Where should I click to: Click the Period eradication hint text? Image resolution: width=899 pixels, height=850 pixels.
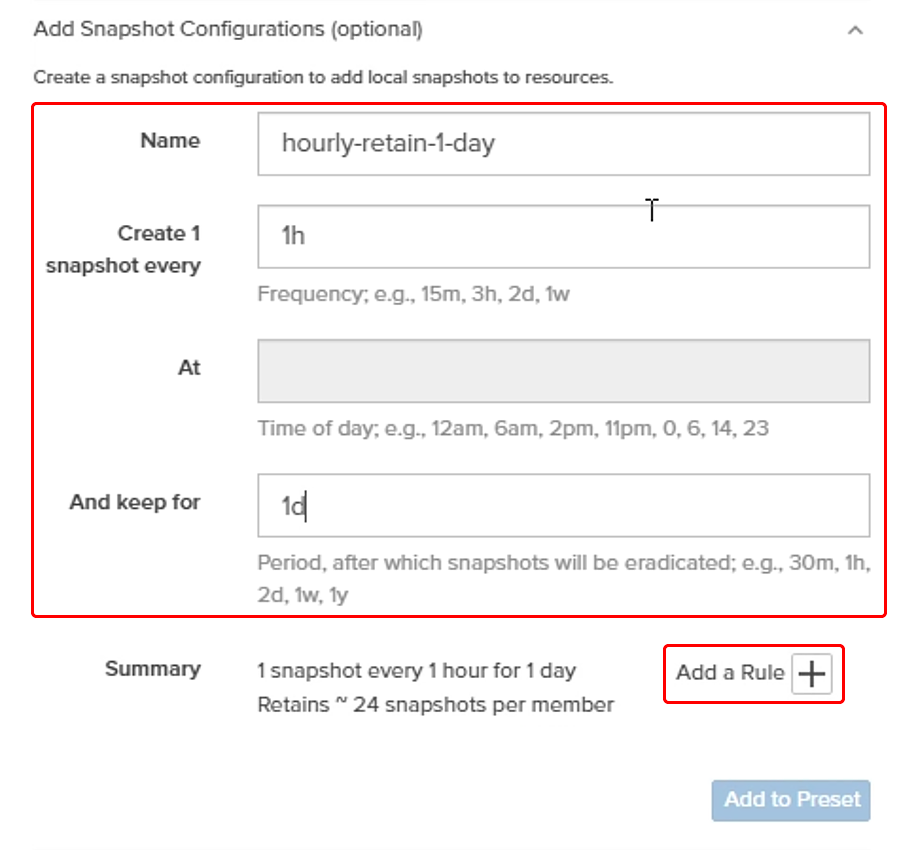pos(564,579)
